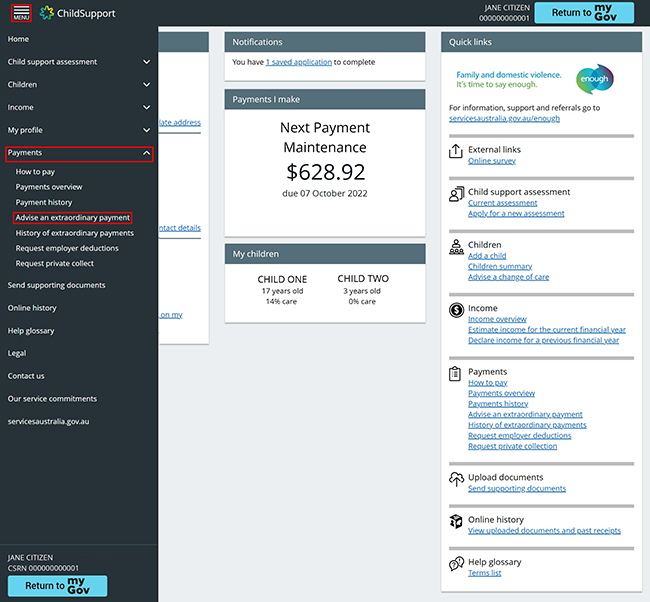The image size is (650, 602).
Task: Click Advise a change of care link
Action: tap(508, 277)
